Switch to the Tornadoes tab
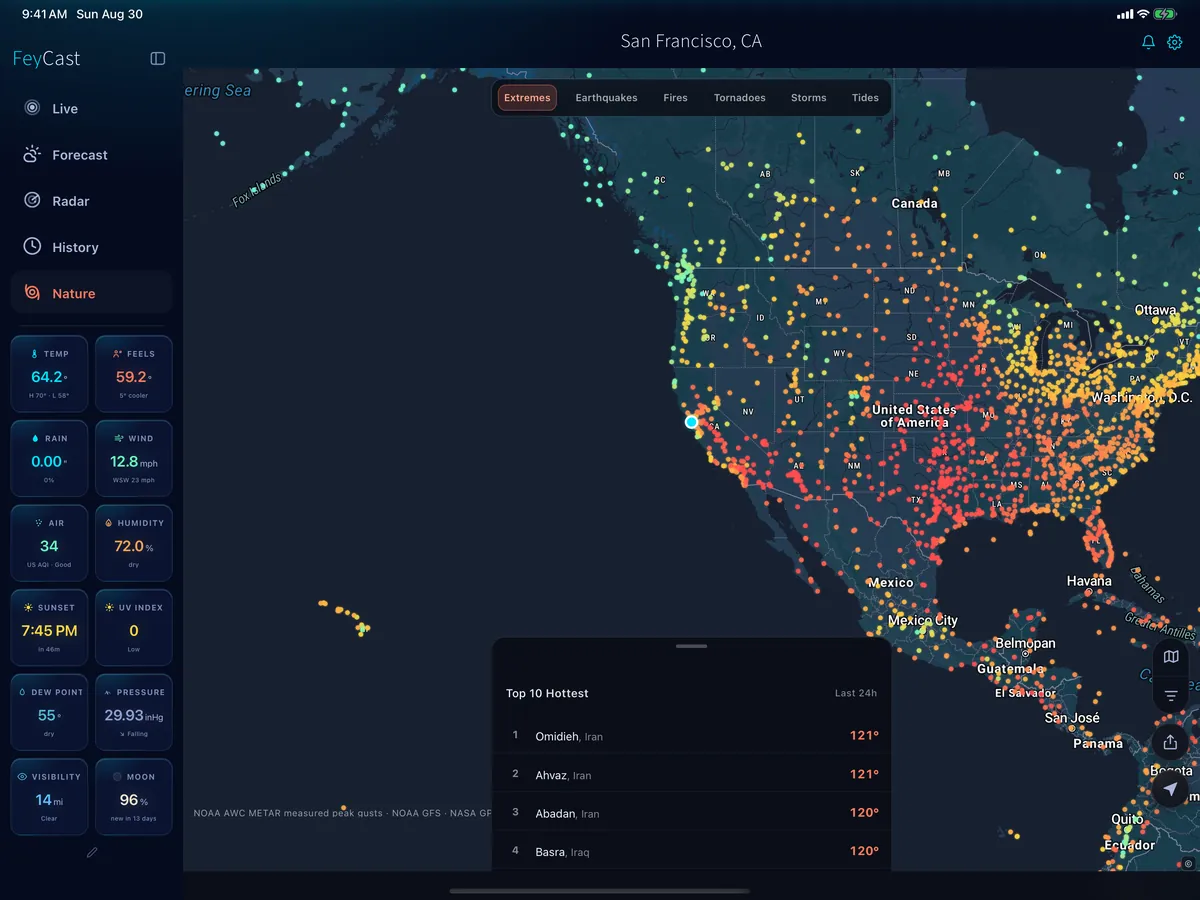The image size is (1200, 900). pyautogui.click(x=739, y=98)
